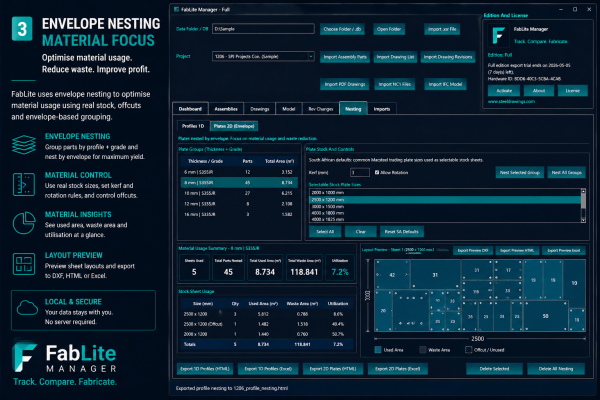Click Delete All Nesting

[556, 369]
